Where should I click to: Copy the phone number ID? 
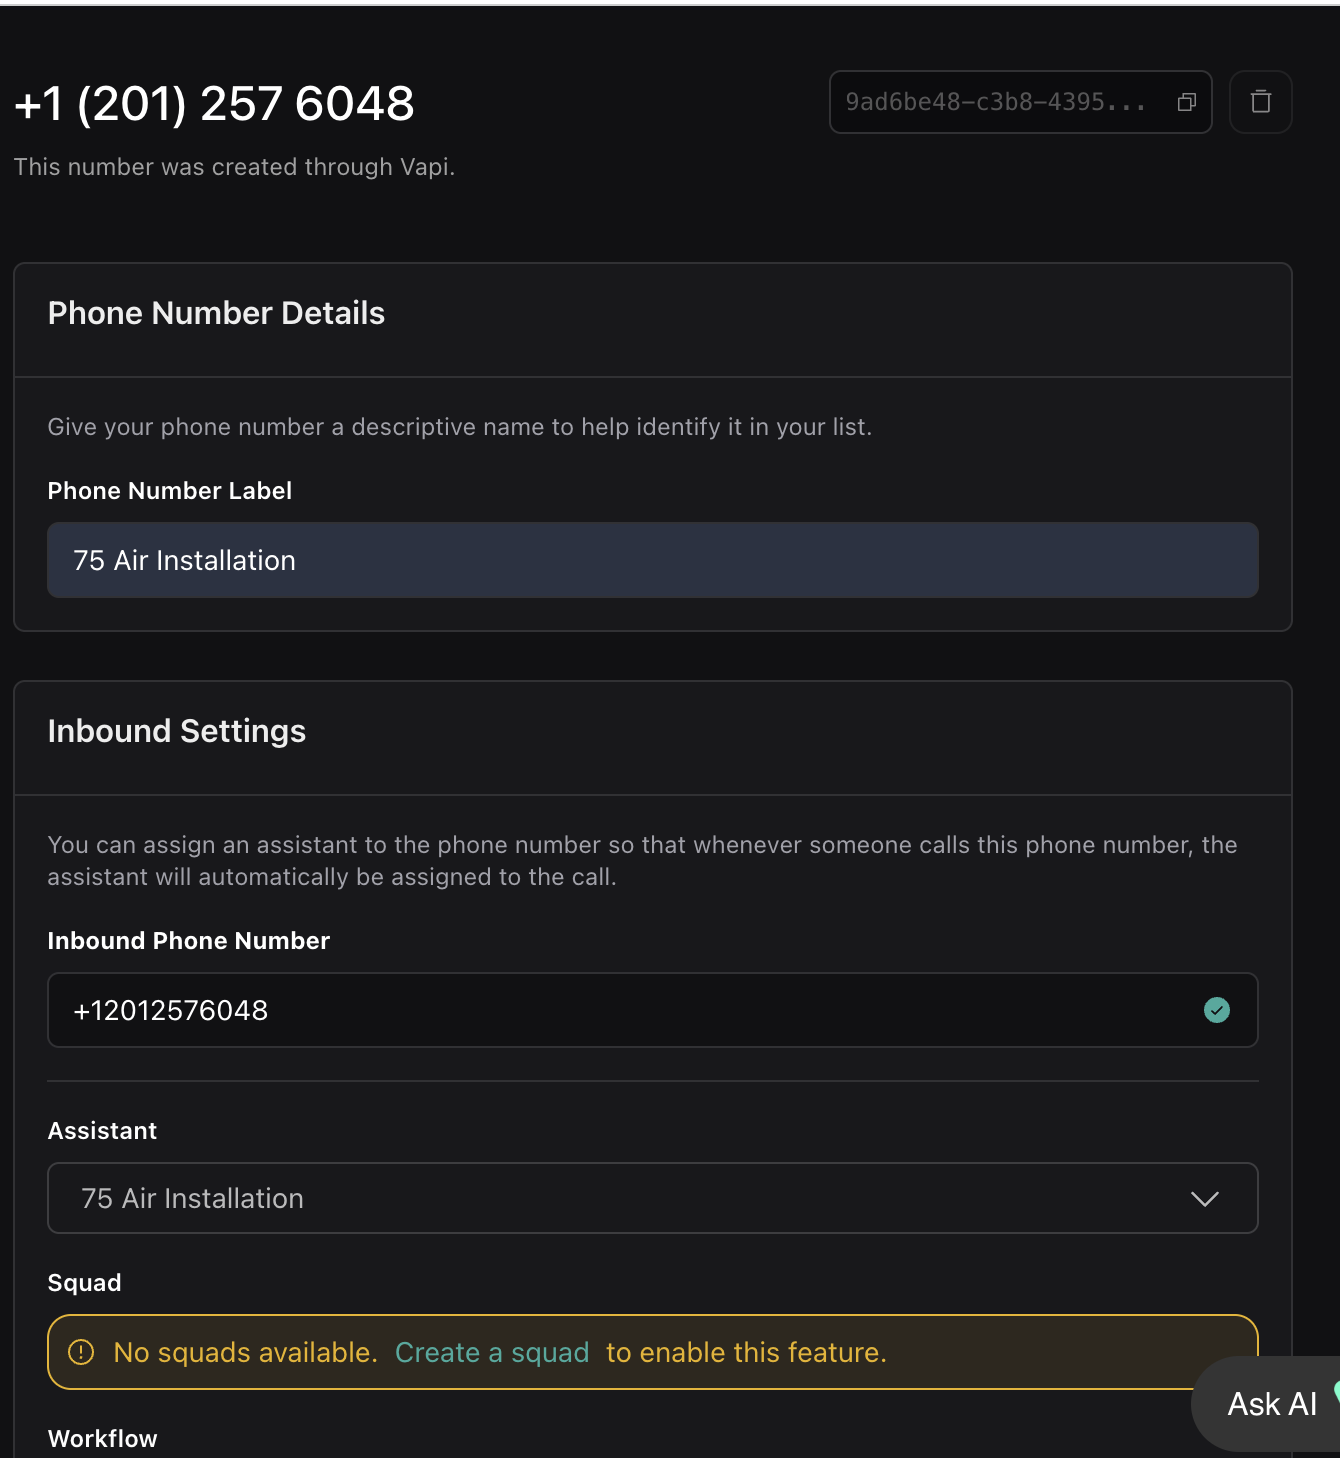(x=1186, y=102)
